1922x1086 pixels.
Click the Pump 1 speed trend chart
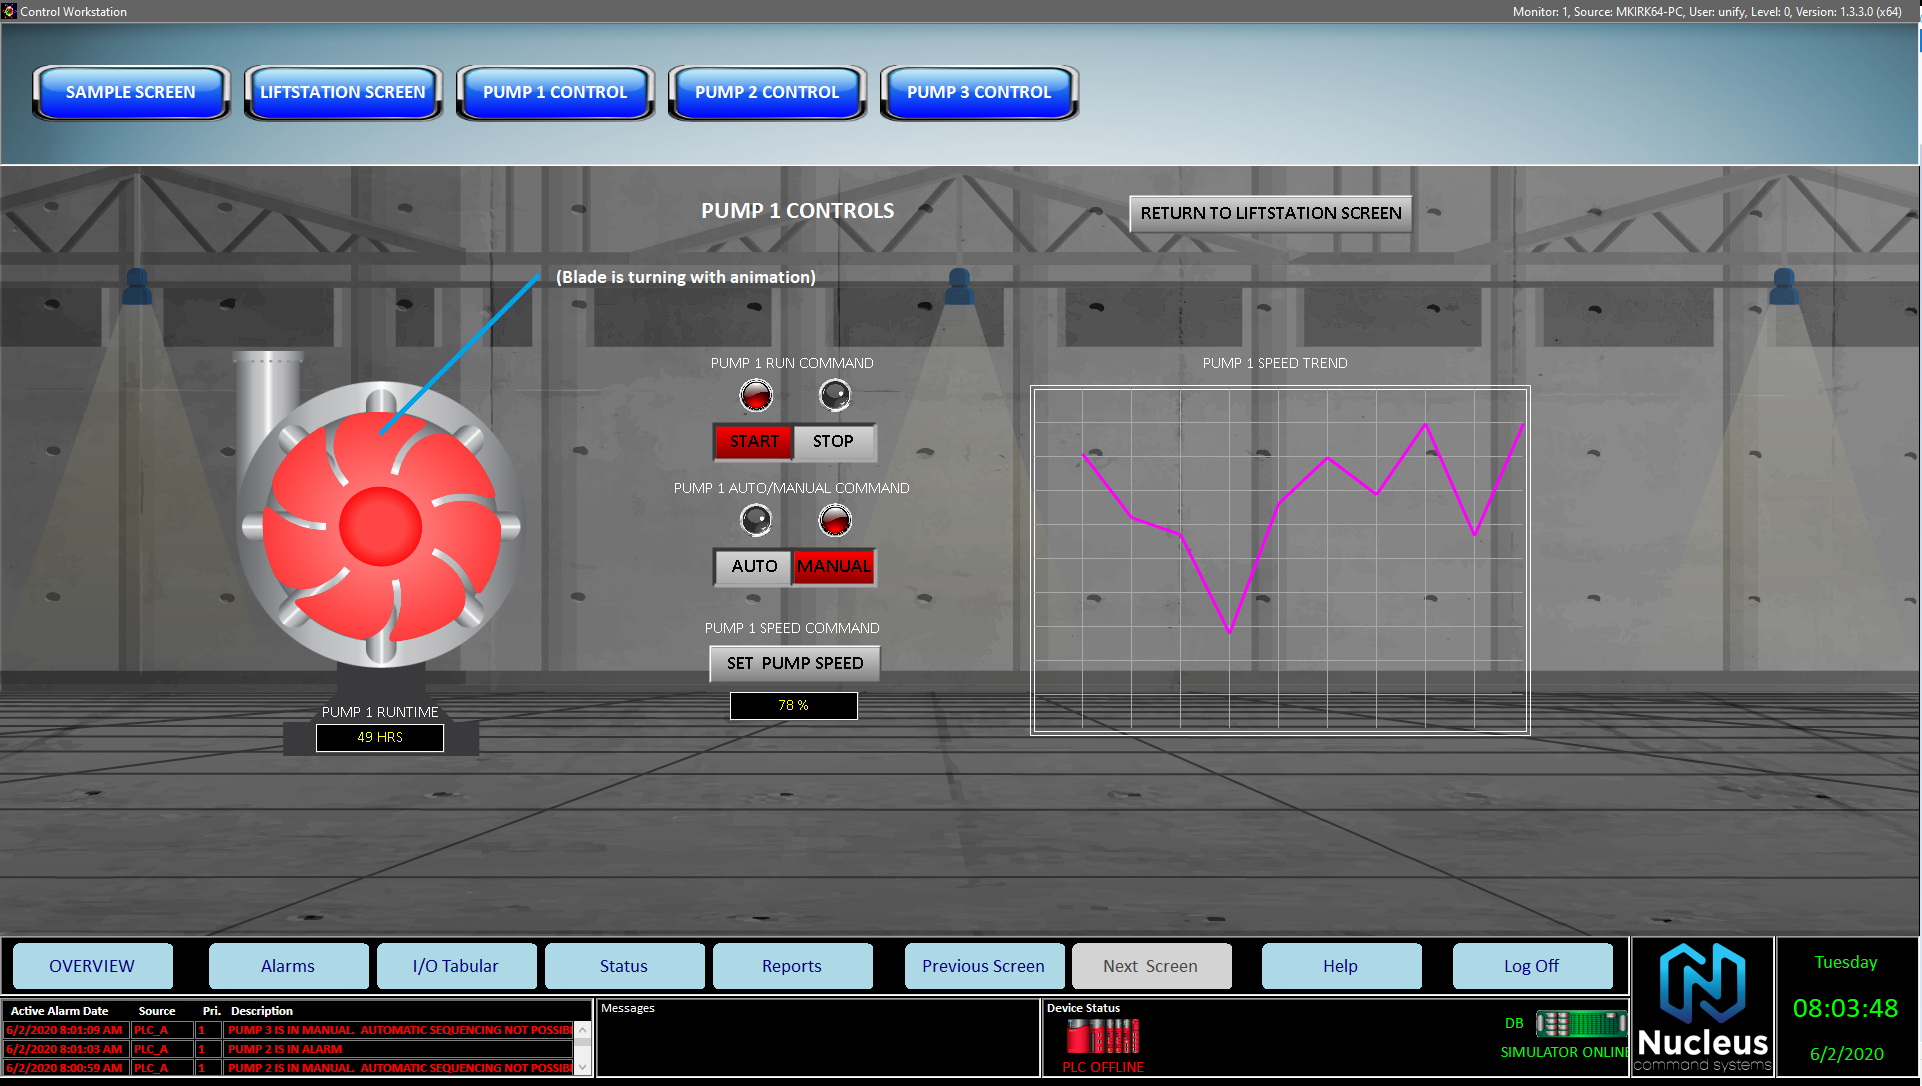click(x=1280, y=560)
